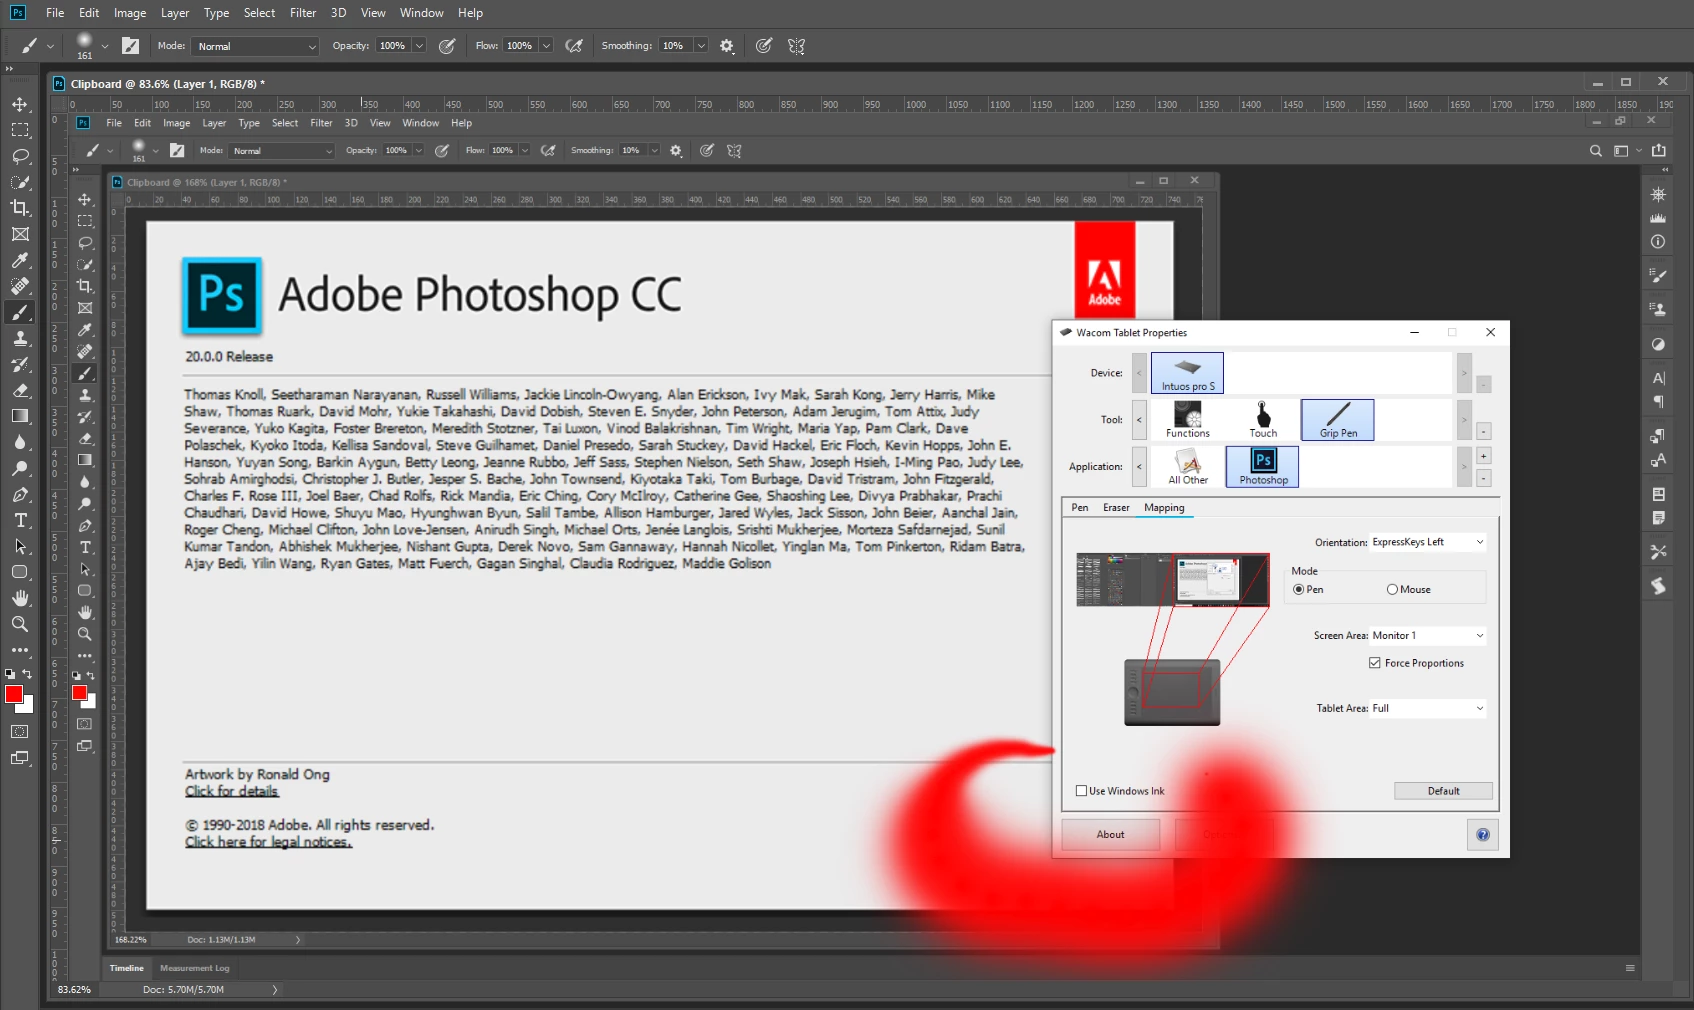
Task: Open the Wacom dialog help button
Action: click(1483, 835)
